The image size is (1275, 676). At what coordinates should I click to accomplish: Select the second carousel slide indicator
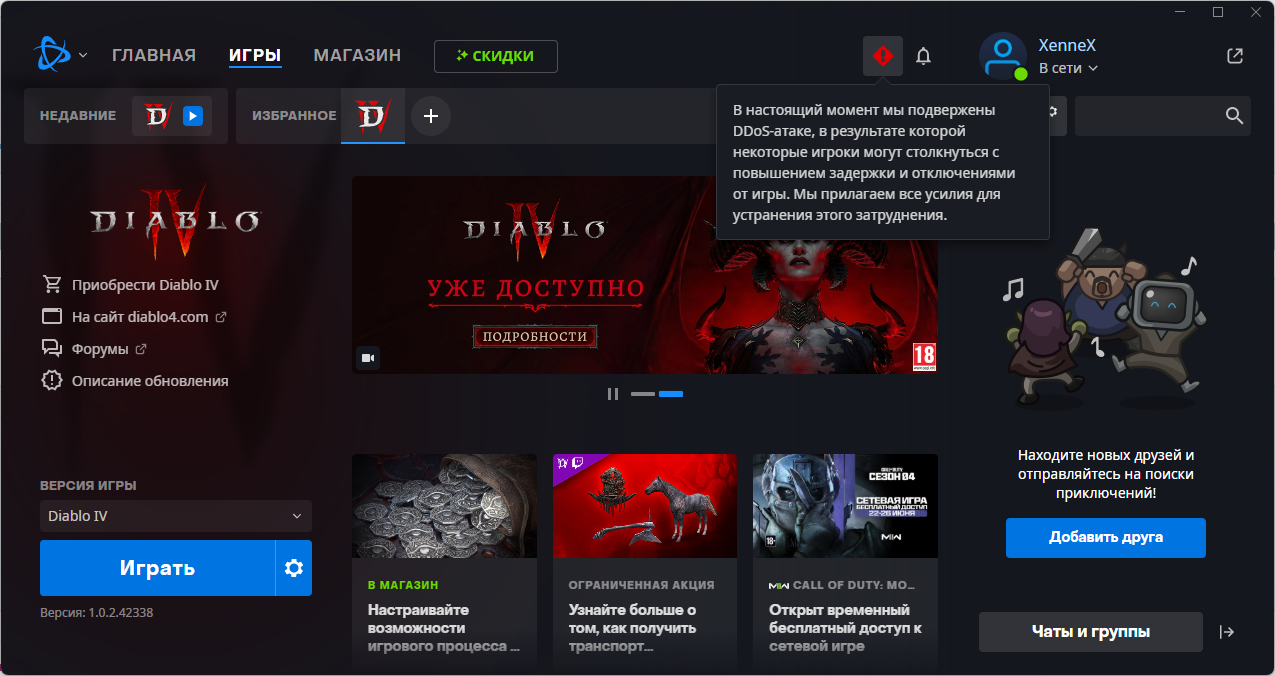point(671,394)
